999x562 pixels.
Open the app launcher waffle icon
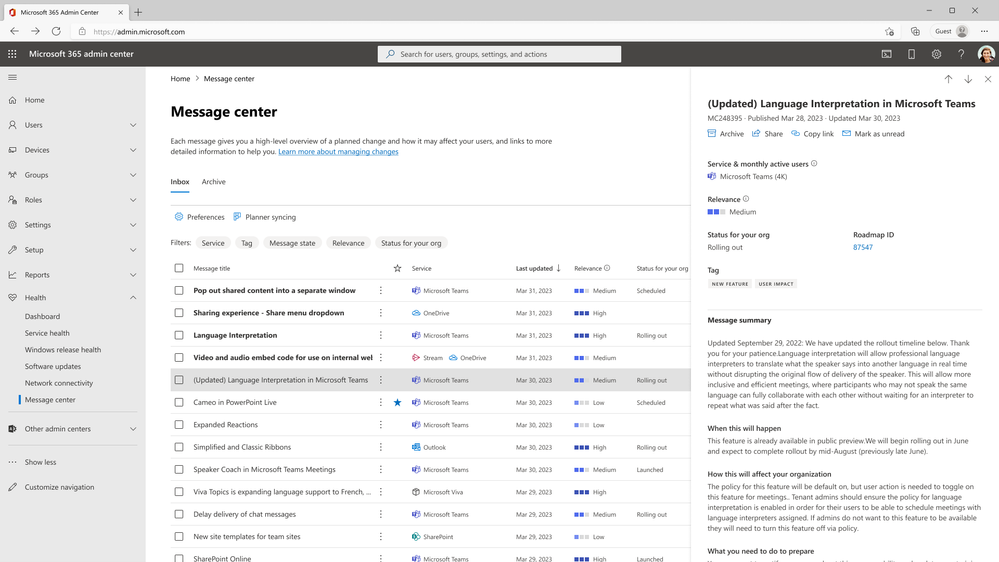tap(12, 54)
